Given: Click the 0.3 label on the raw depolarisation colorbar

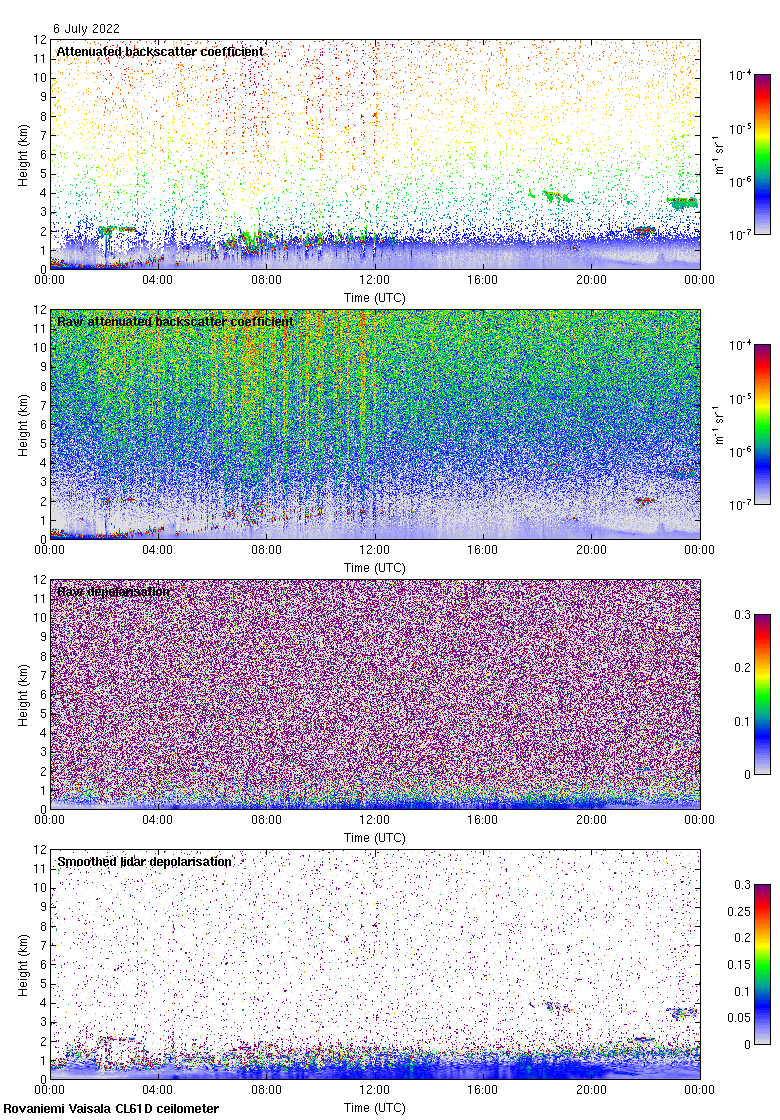Looking at the screenshot, I should 742,615.
